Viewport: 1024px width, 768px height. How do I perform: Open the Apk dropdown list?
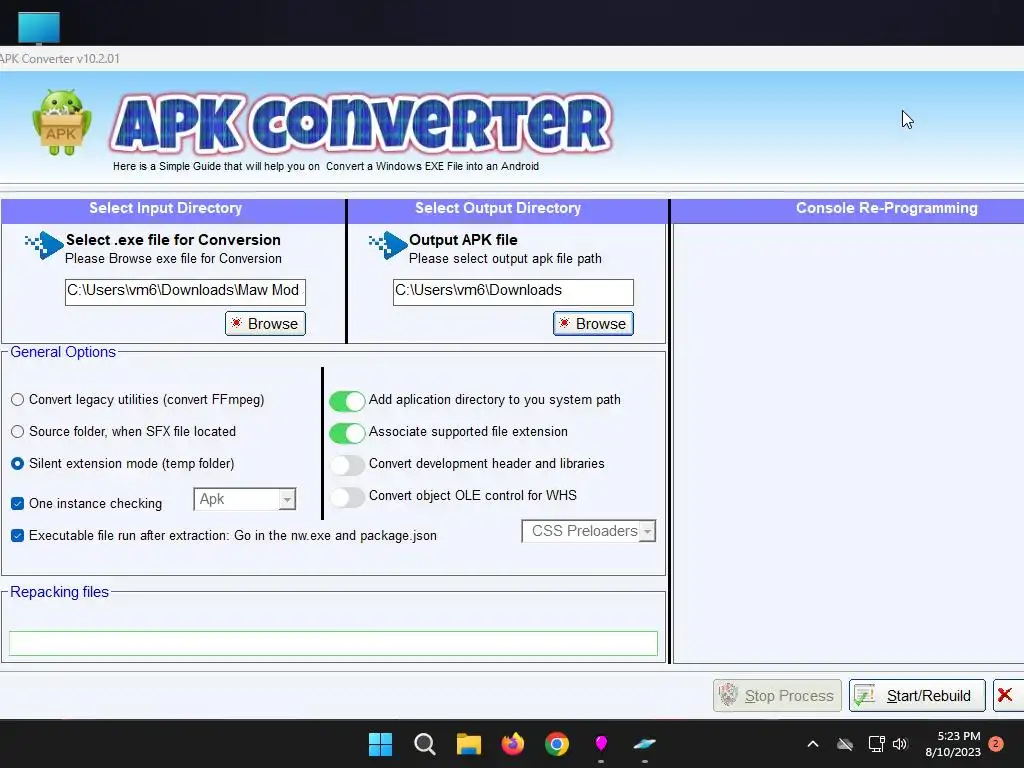287,500
